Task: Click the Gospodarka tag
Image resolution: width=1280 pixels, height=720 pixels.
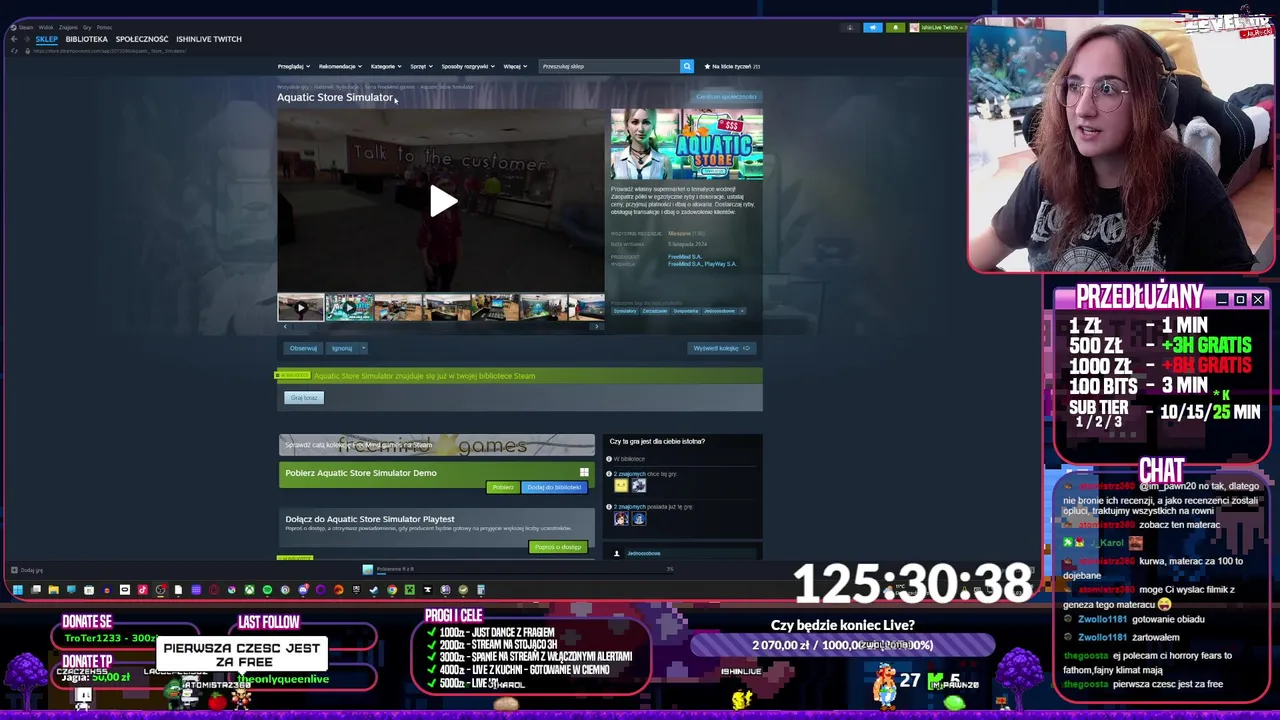Action: pyautogui.click(x=686, y=311)
